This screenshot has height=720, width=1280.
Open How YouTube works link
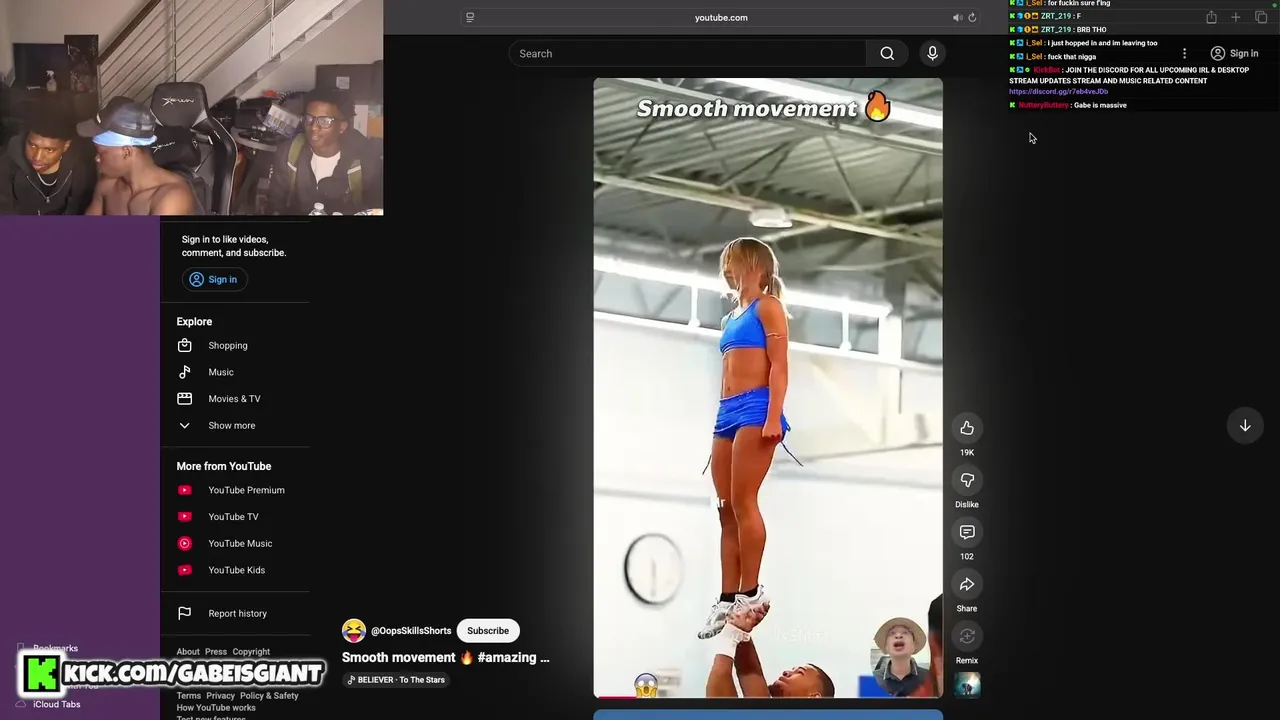click(216, 708)
